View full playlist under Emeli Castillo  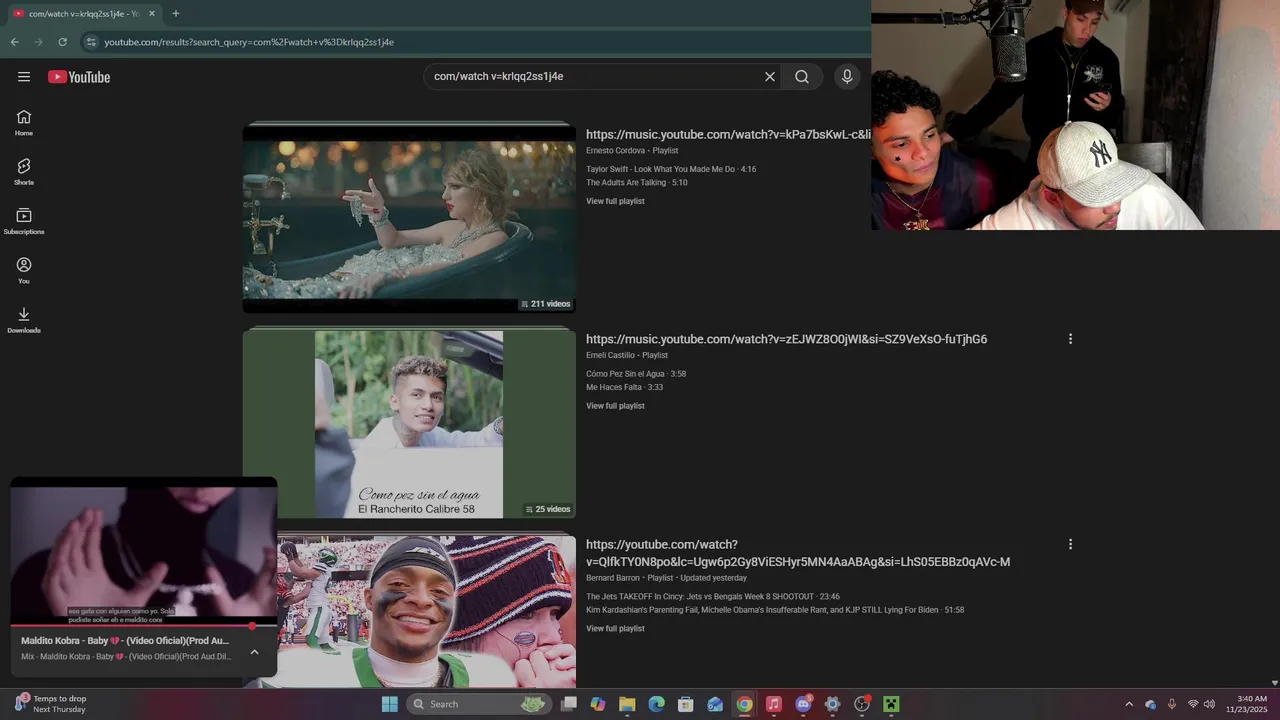point(615,406)
